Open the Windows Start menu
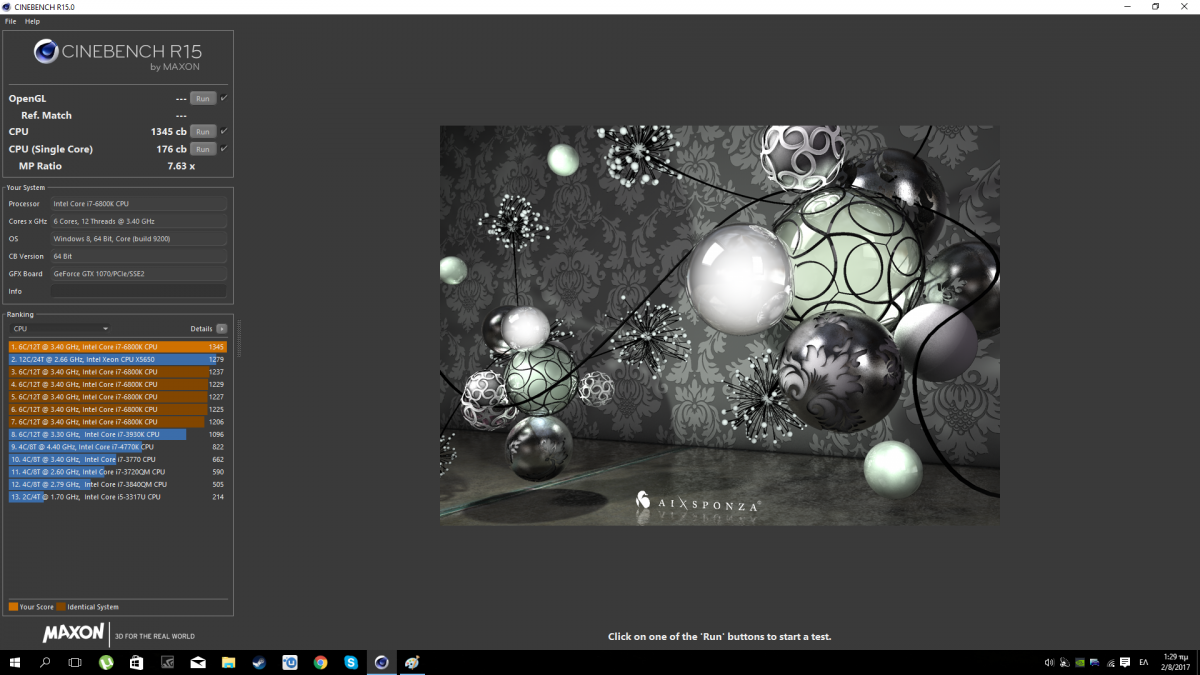The width and height of the screenshot is (1200, 675). point(15,662)
